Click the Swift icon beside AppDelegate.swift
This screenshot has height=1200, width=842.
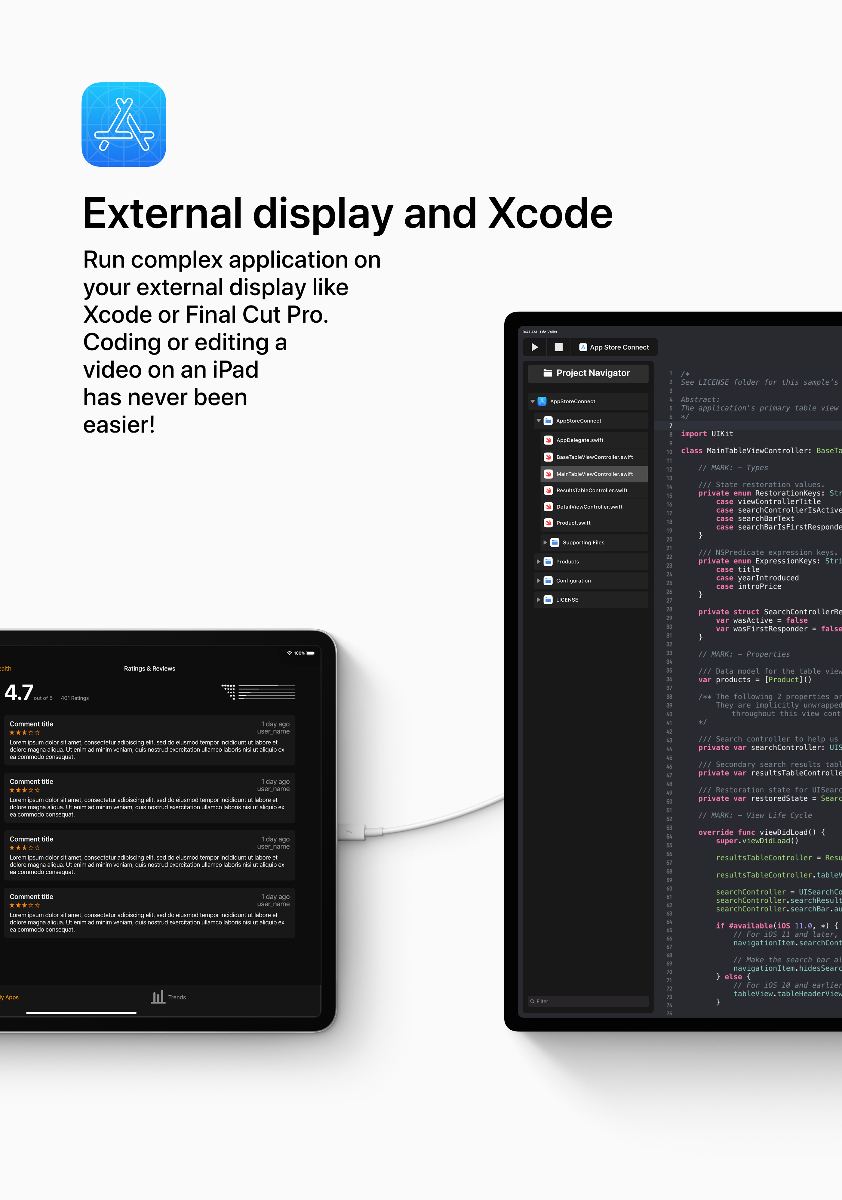[x=548, y=440]
